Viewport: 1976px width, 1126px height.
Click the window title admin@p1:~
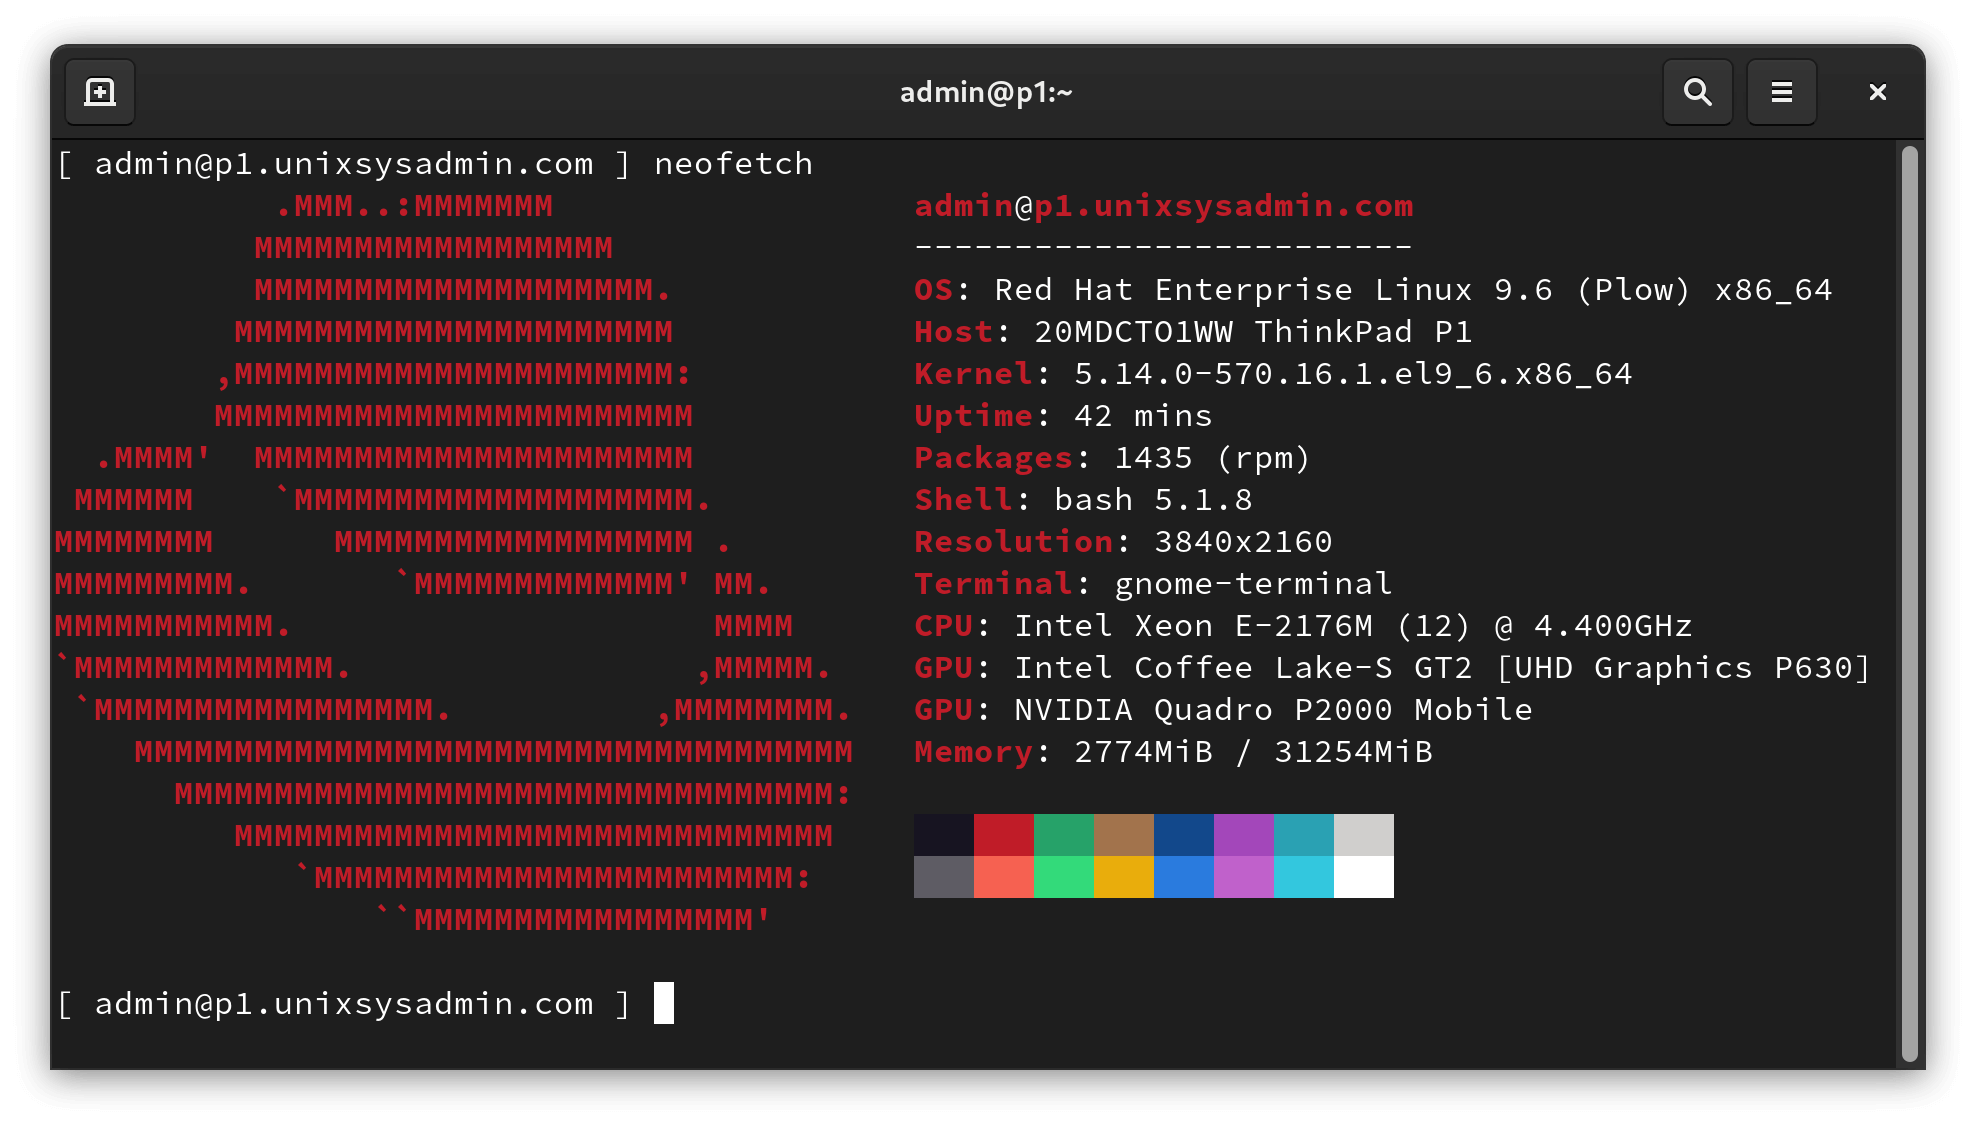[x=986, y=92]
